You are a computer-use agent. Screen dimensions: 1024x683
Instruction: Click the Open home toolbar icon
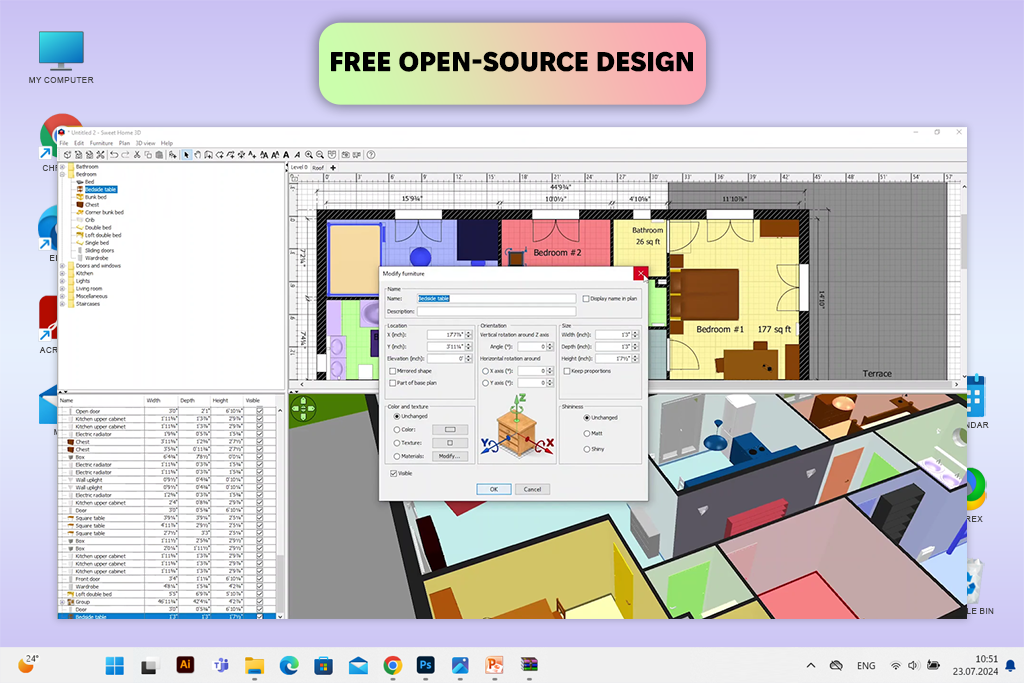click(78, 155)
